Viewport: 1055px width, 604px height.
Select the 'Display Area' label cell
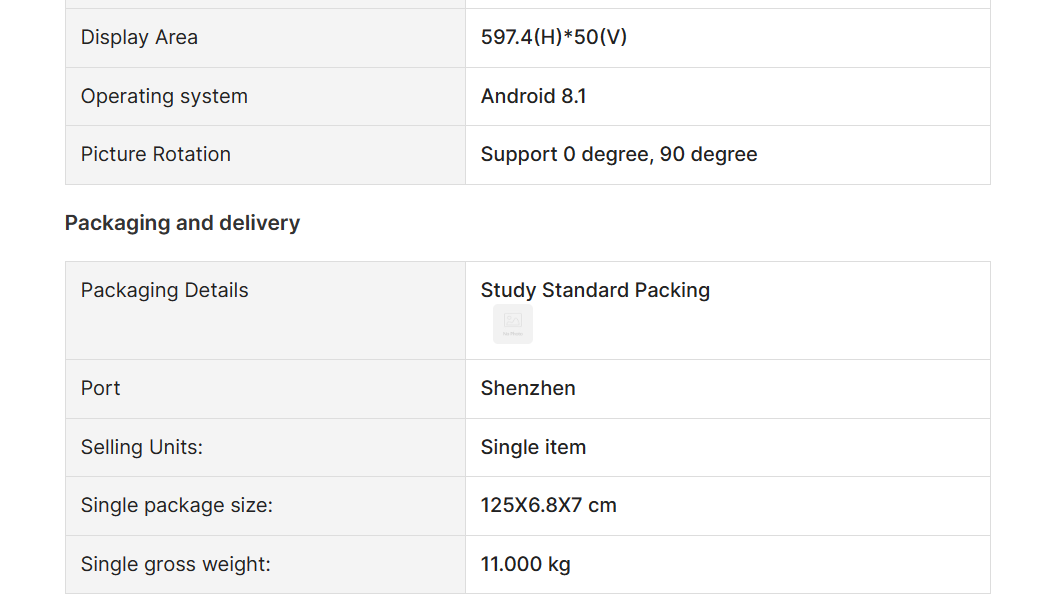(139, 38)
